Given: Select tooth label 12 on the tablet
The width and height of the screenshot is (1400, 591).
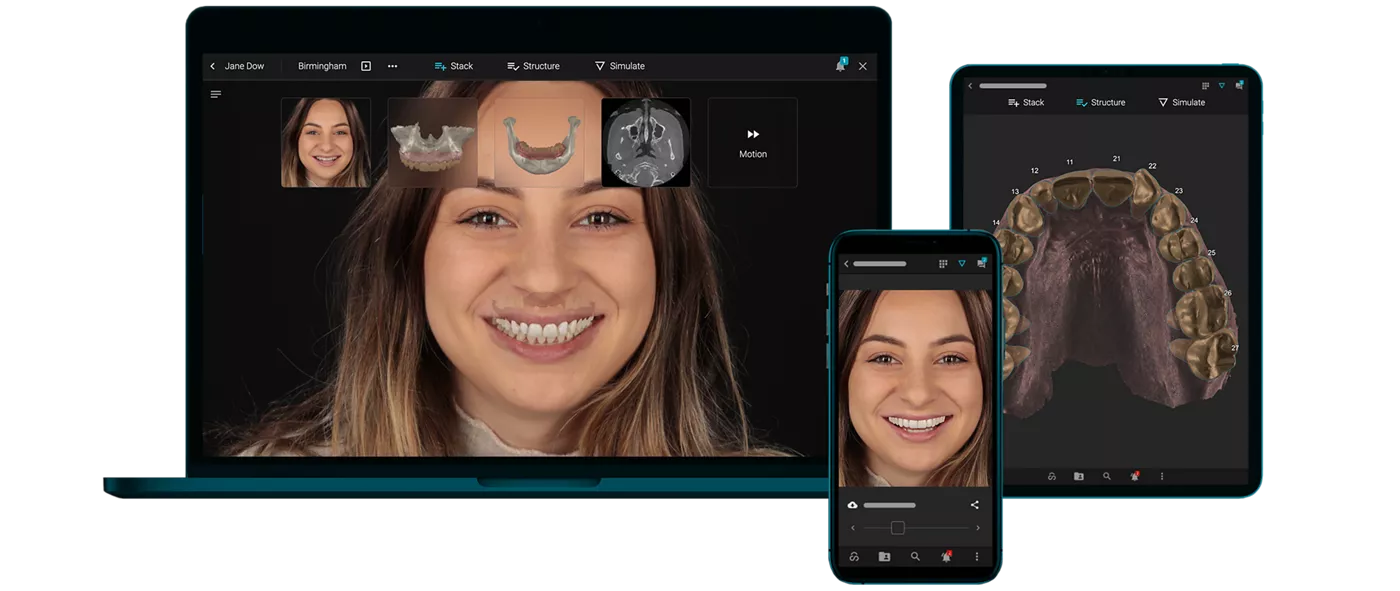Looking at the screenshot, I should coord(1035,171).
